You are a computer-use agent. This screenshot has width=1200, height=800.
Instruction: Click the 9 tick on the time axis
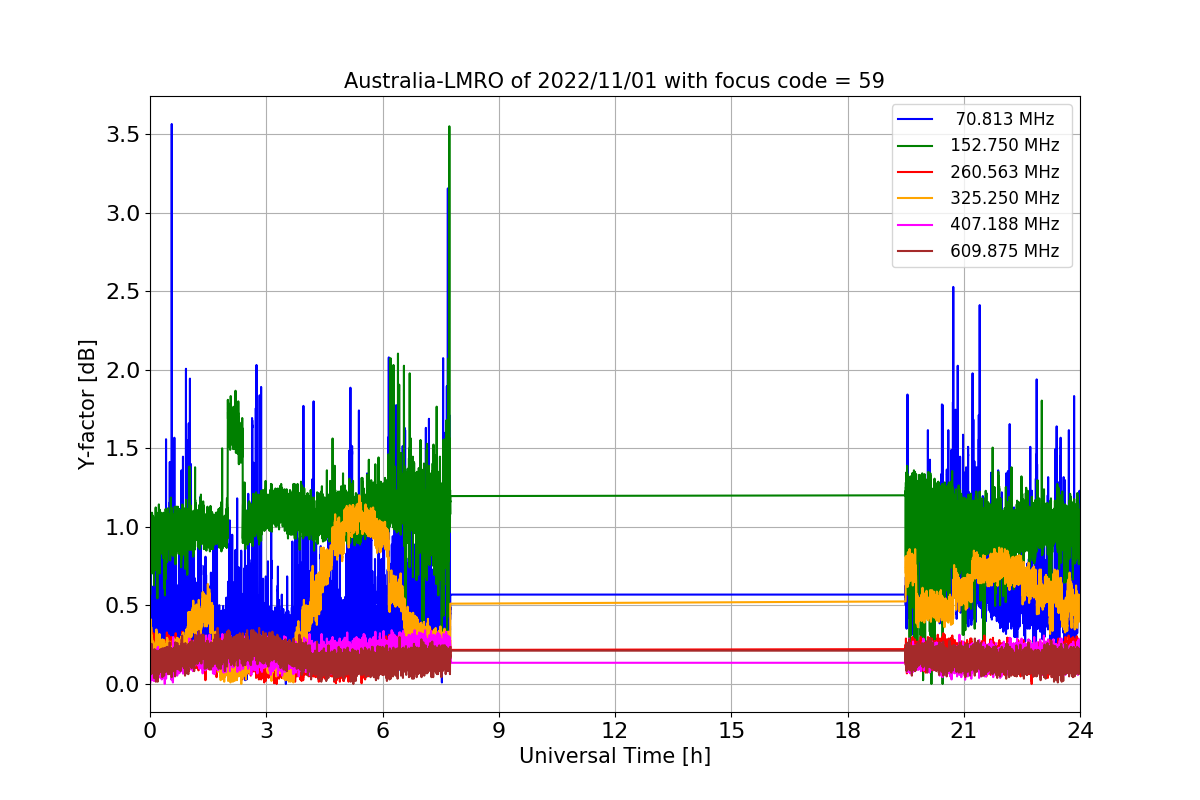tap(499, 730)
